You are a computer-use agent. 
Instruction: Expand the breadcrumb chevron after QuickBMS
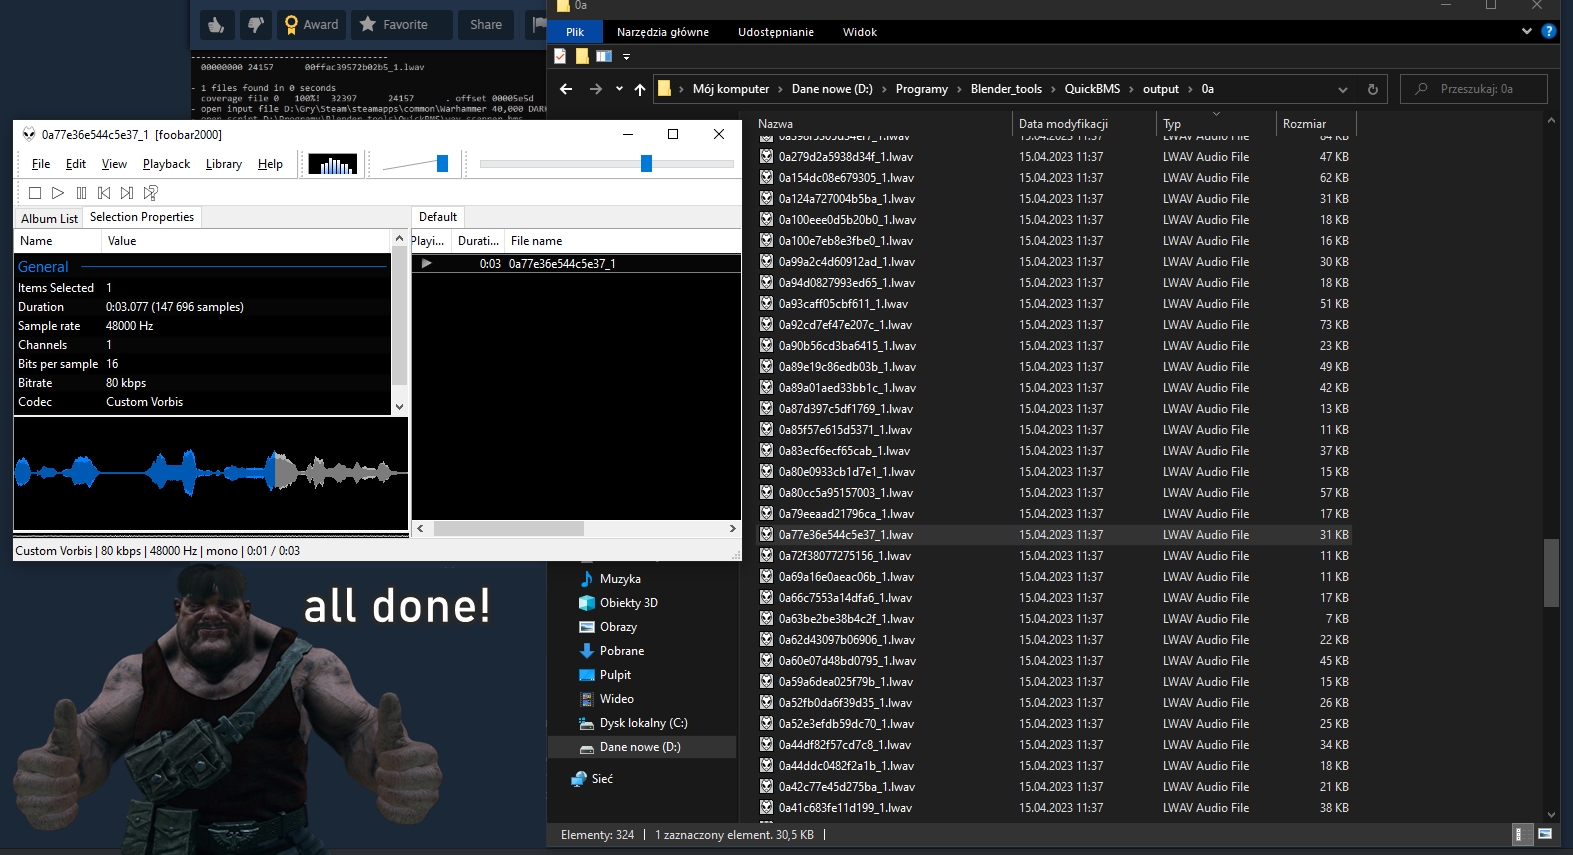coord(1132,89)
